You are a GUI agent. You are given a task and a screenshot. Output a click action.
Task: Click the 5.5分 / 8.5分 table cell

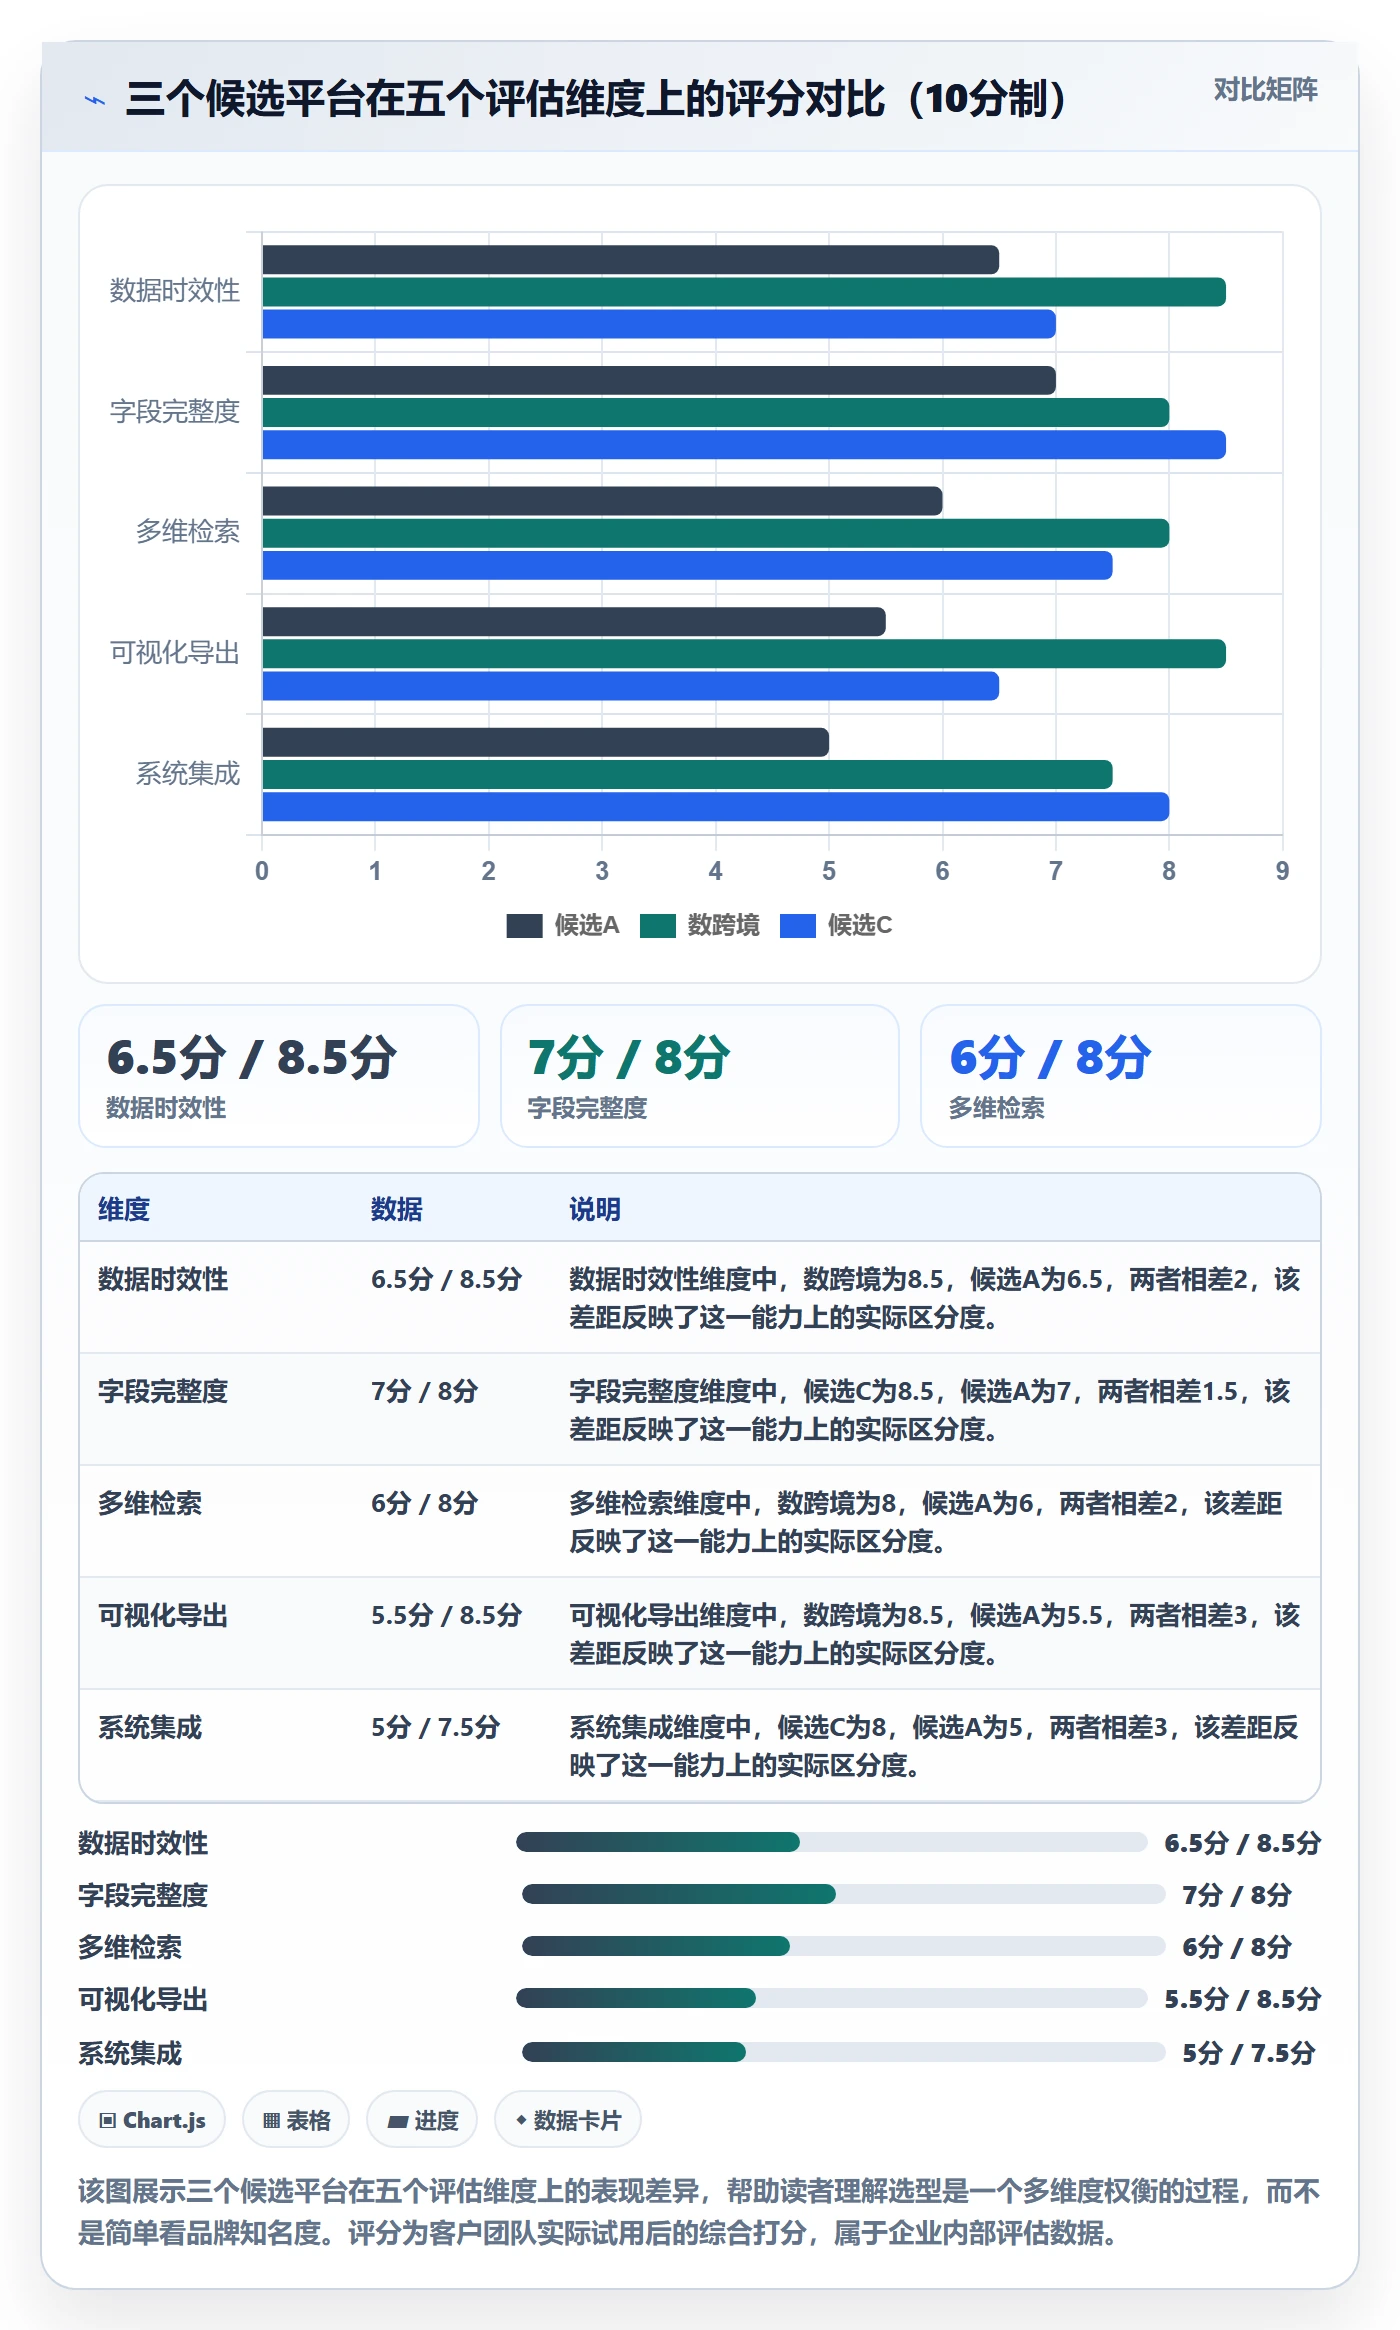[446, 1615]
